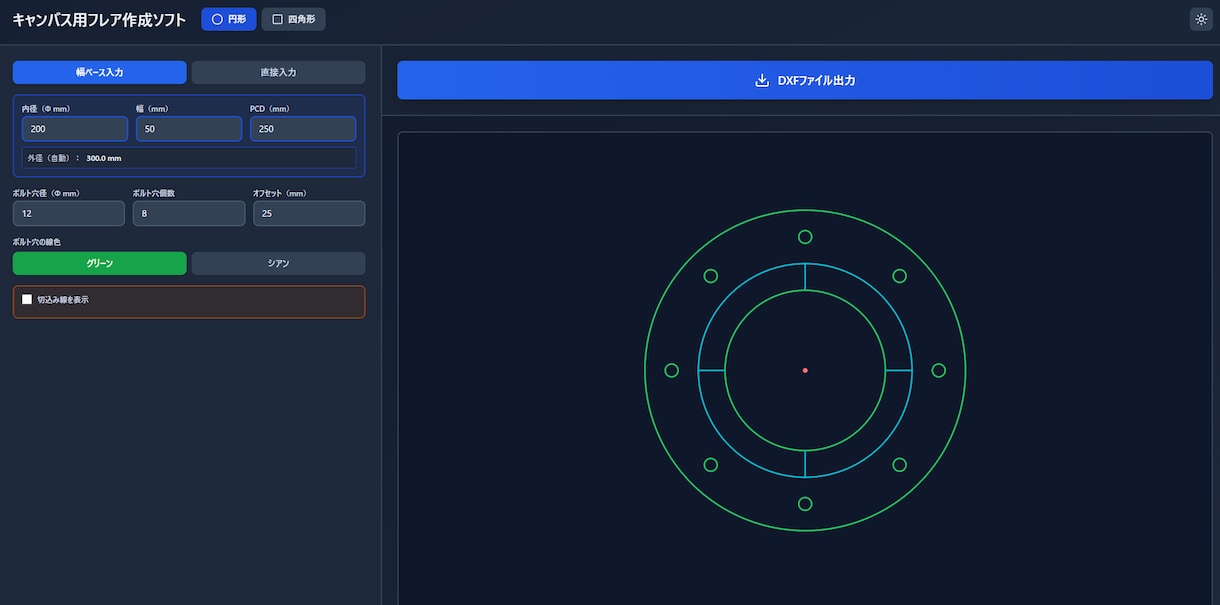Click the ボルト穴個数 field showing 8
The image size is (1220, 605).
189,213
